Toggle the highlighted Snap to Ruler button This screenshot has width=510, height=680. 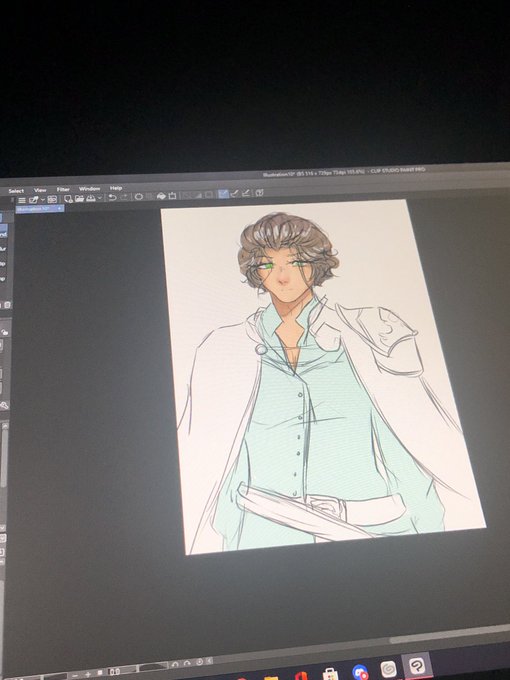[223, 193]
